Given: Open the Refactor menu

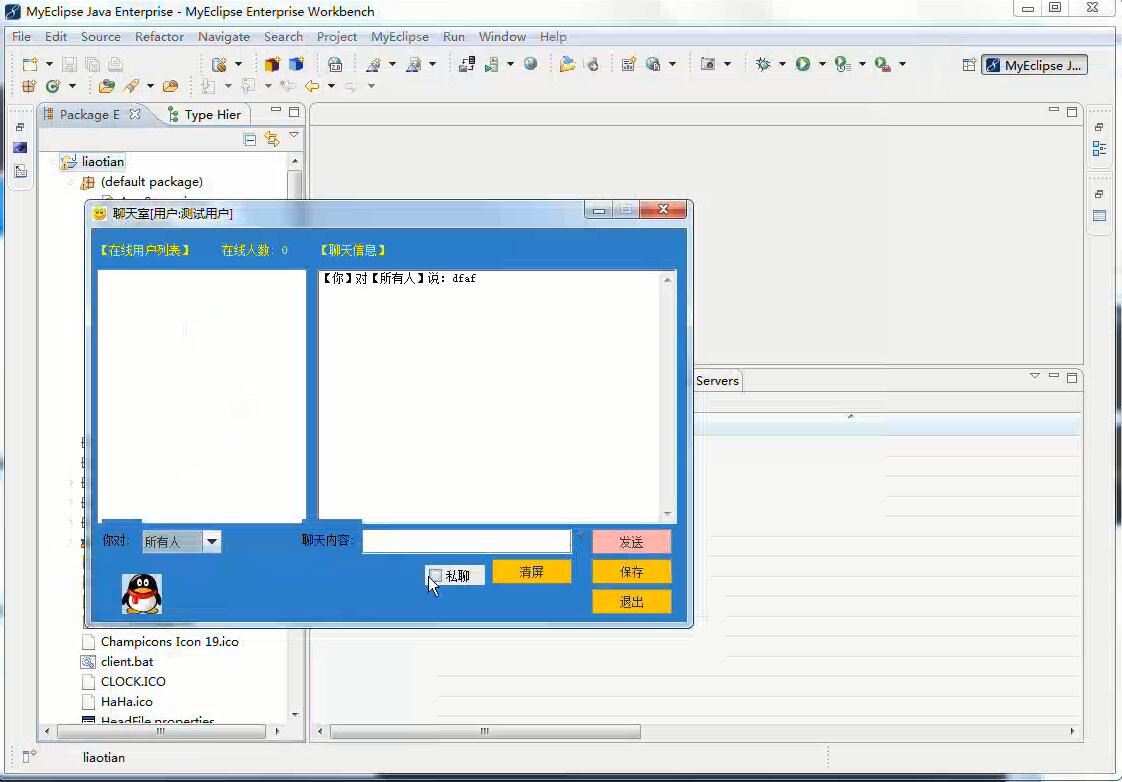Looking at the screenshot, I should pos(160,36).
